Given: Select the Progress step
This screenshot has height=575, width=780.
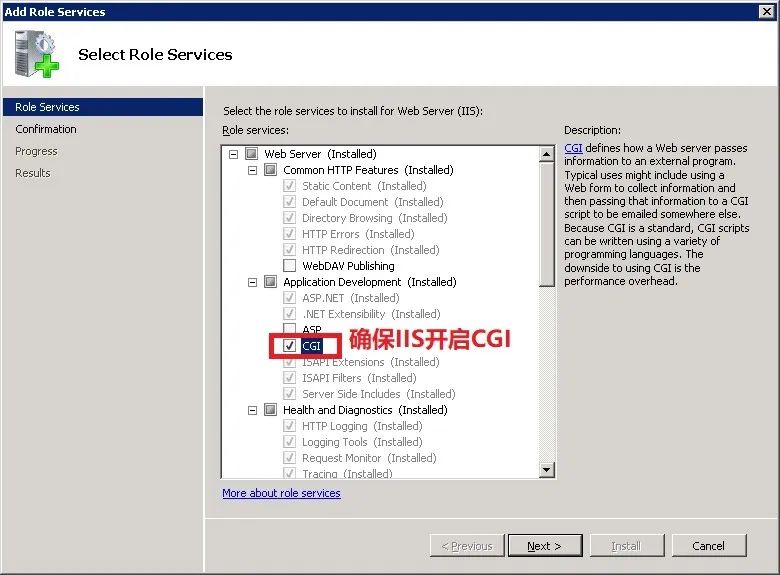Looking at the screenshot, I should tap(36, 151).
